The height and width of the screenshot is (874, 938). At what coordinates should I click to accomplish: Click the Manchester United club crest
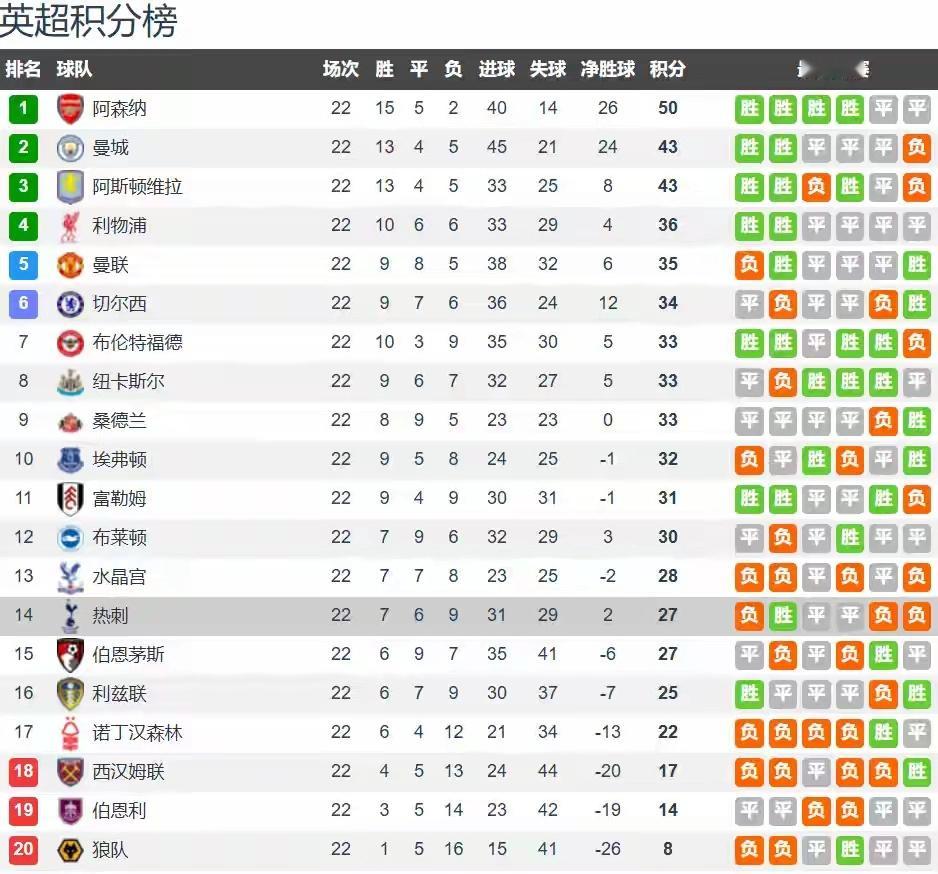click(x=70, y=264)
